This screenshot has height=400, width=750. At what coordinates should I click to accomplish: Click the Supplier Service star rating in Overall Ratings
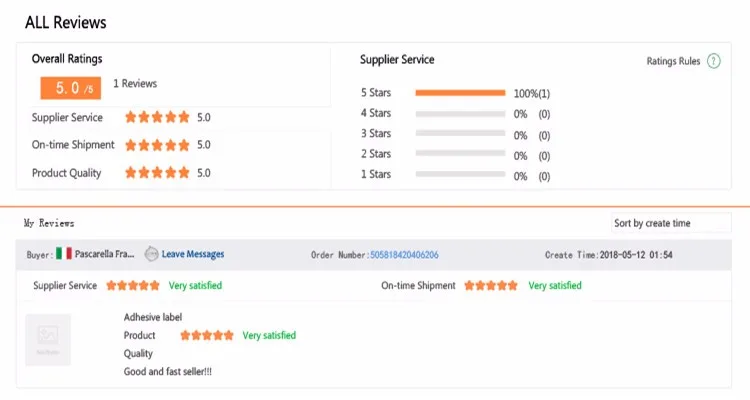point(157,117)
